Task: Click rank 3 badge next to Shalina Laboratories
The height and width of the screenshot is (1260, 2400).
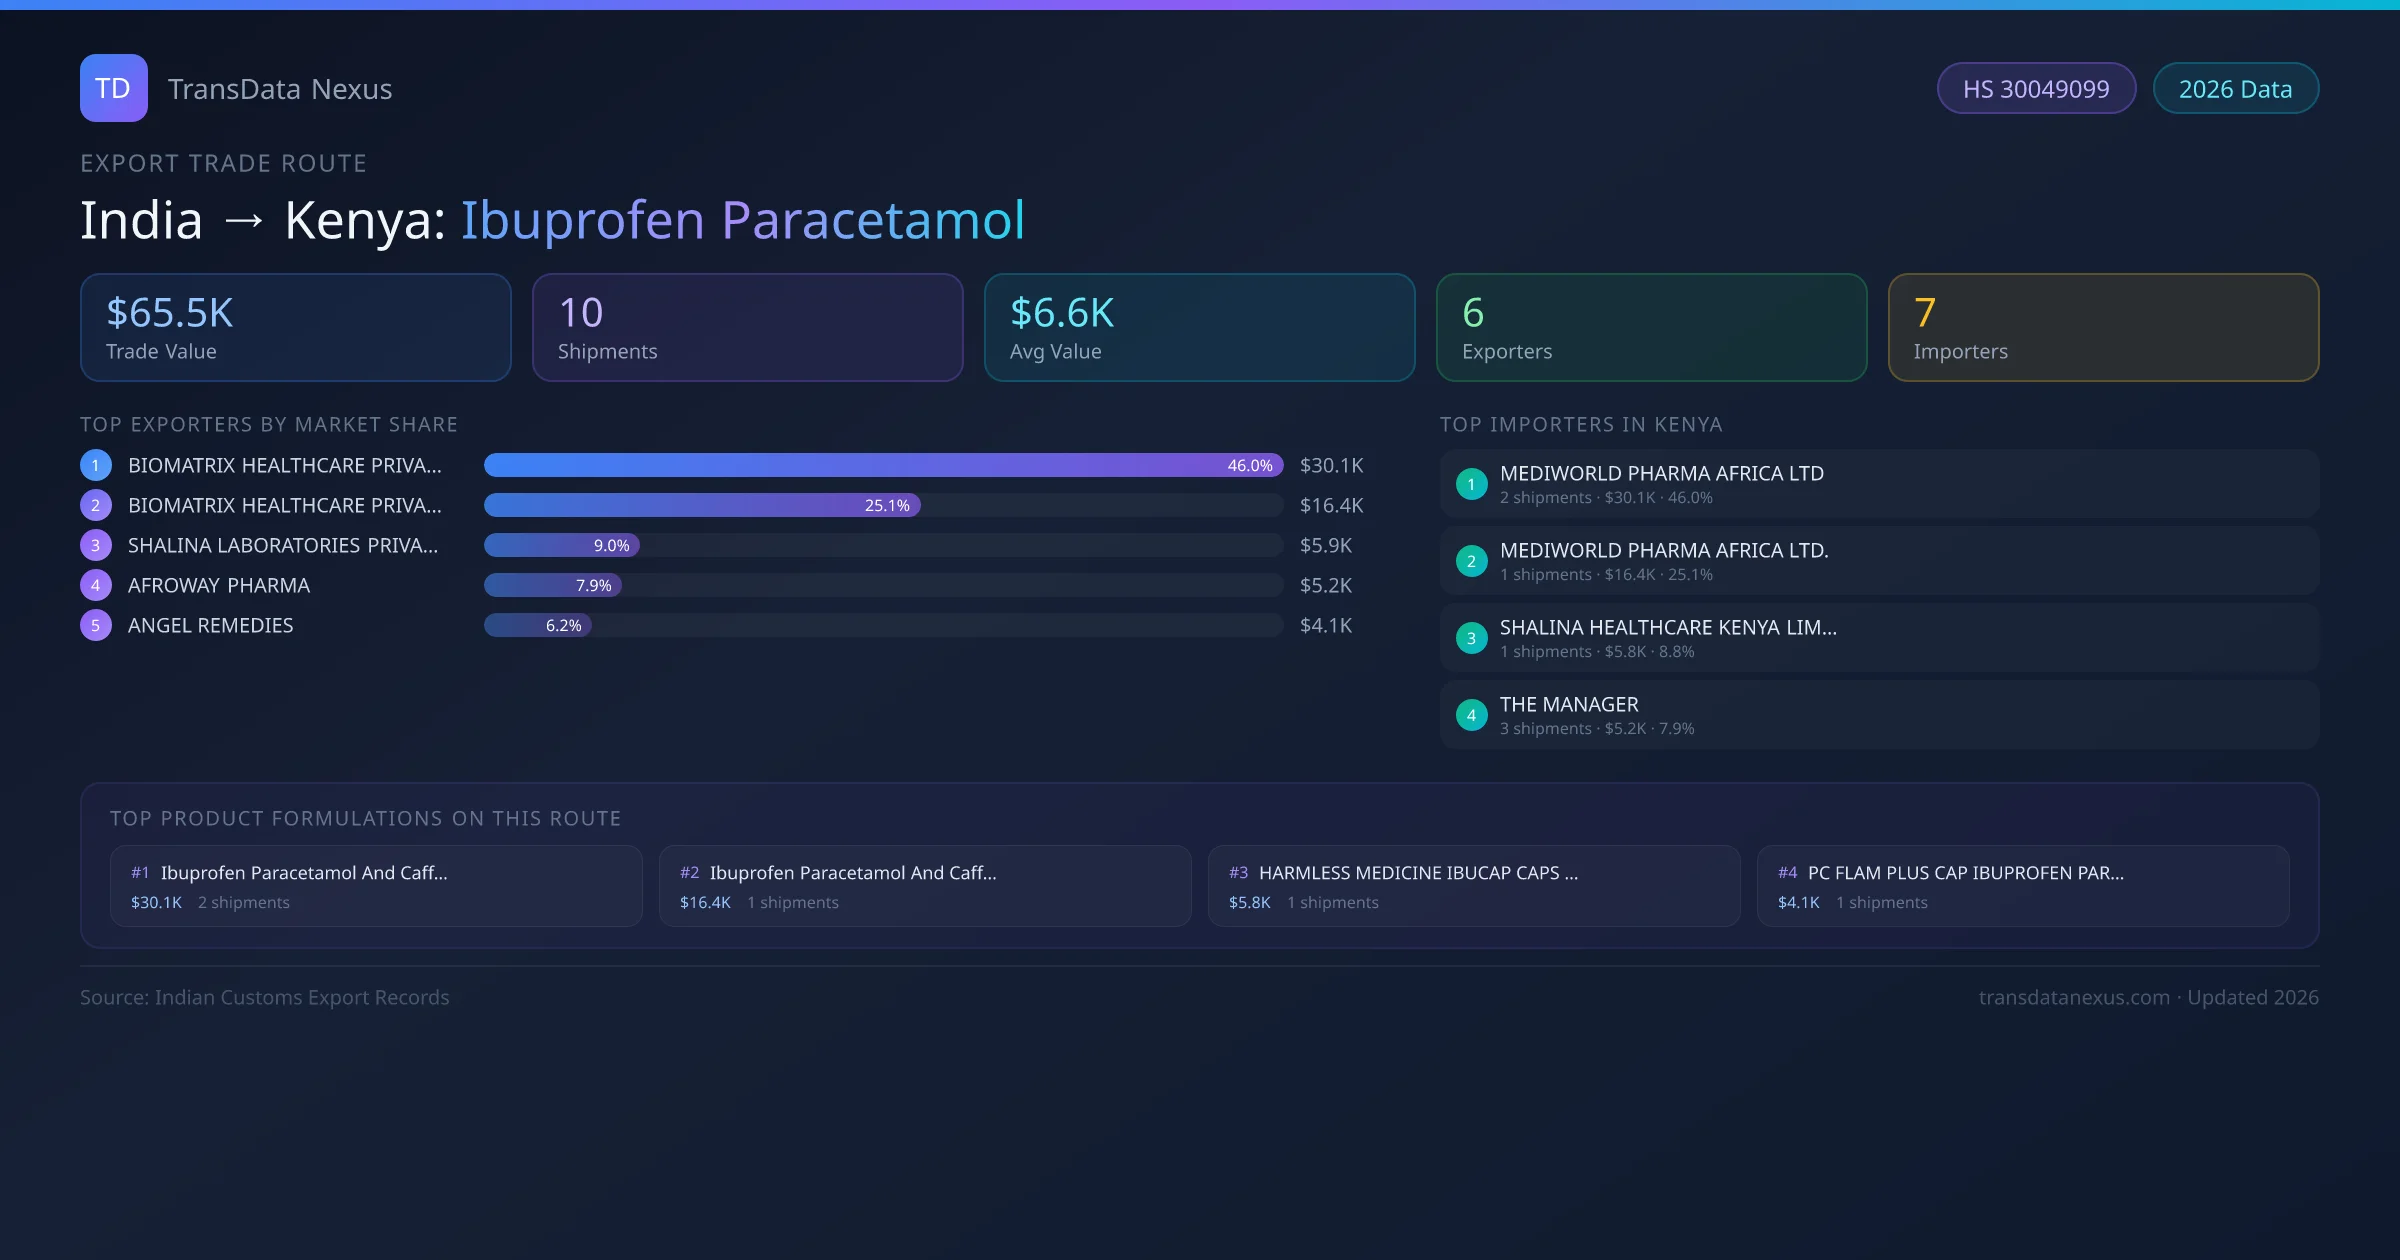Action: (x=96, y=545)
